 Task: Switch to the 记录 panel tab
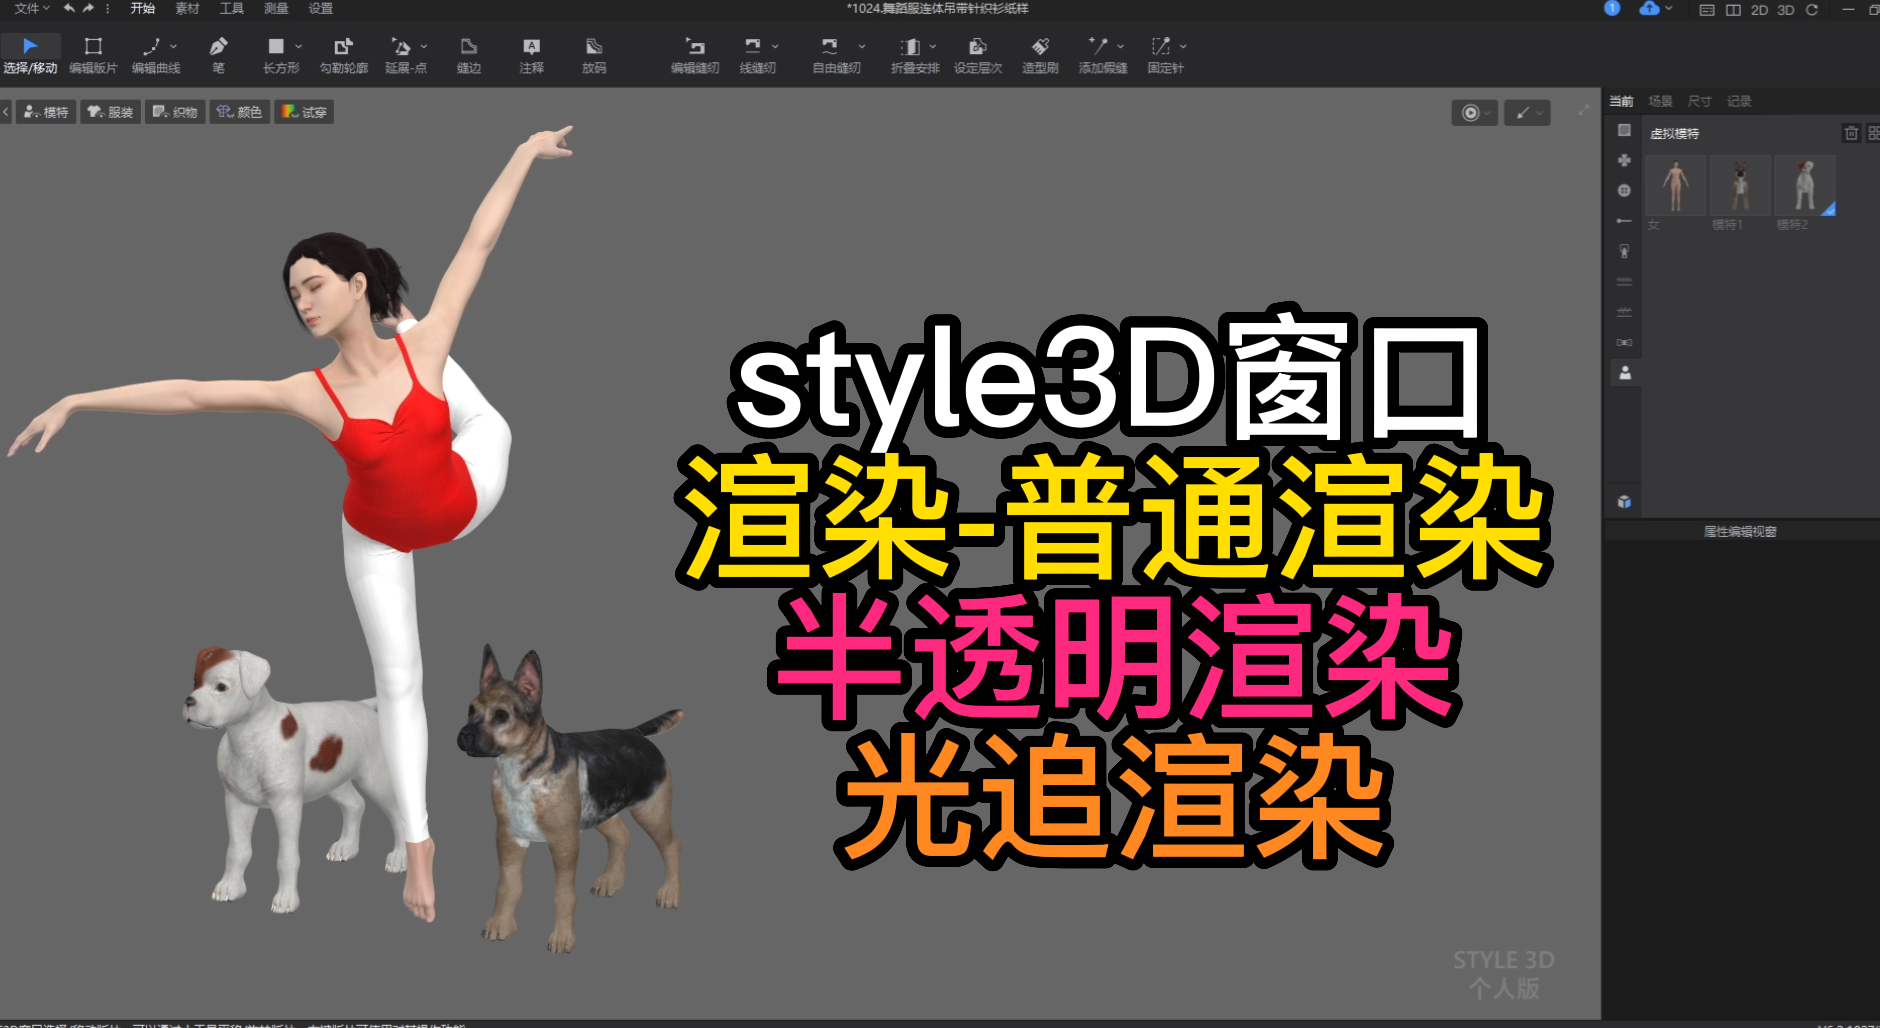coord(1739,101)
